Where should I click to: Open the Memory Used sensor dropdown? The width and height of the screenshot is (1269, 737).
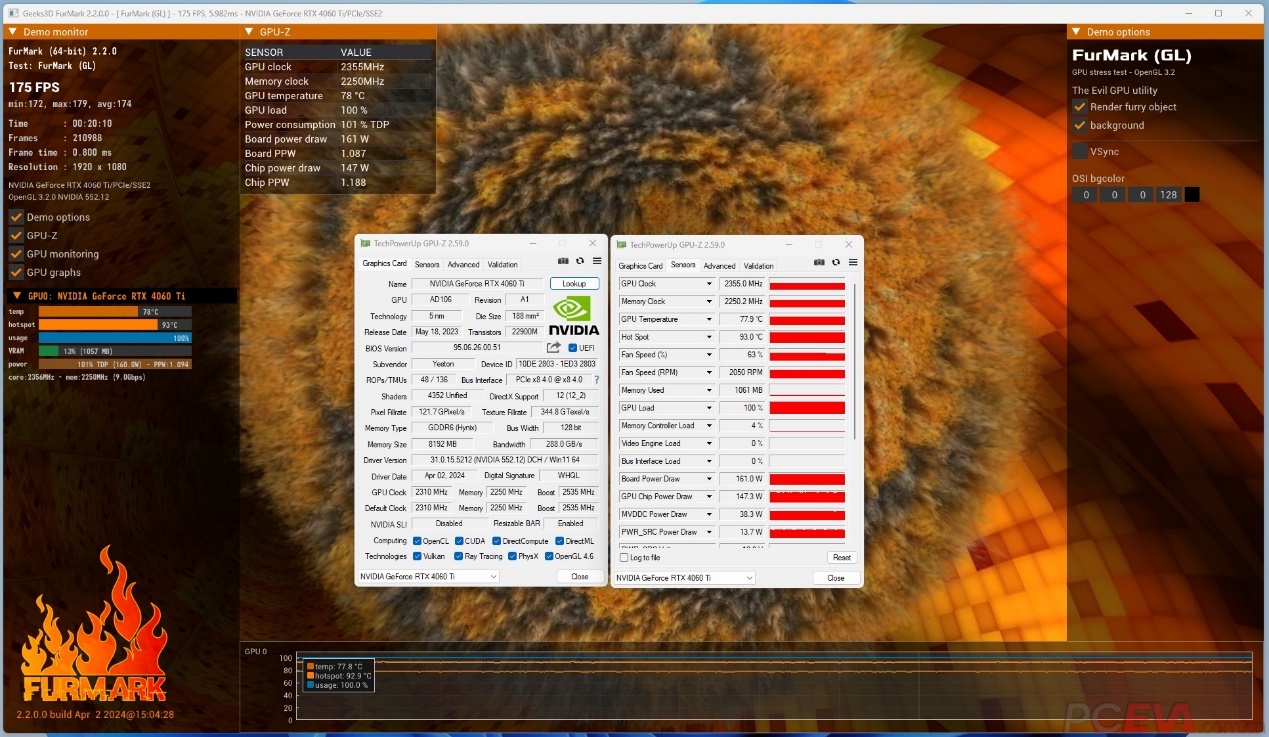coord(709,390)
